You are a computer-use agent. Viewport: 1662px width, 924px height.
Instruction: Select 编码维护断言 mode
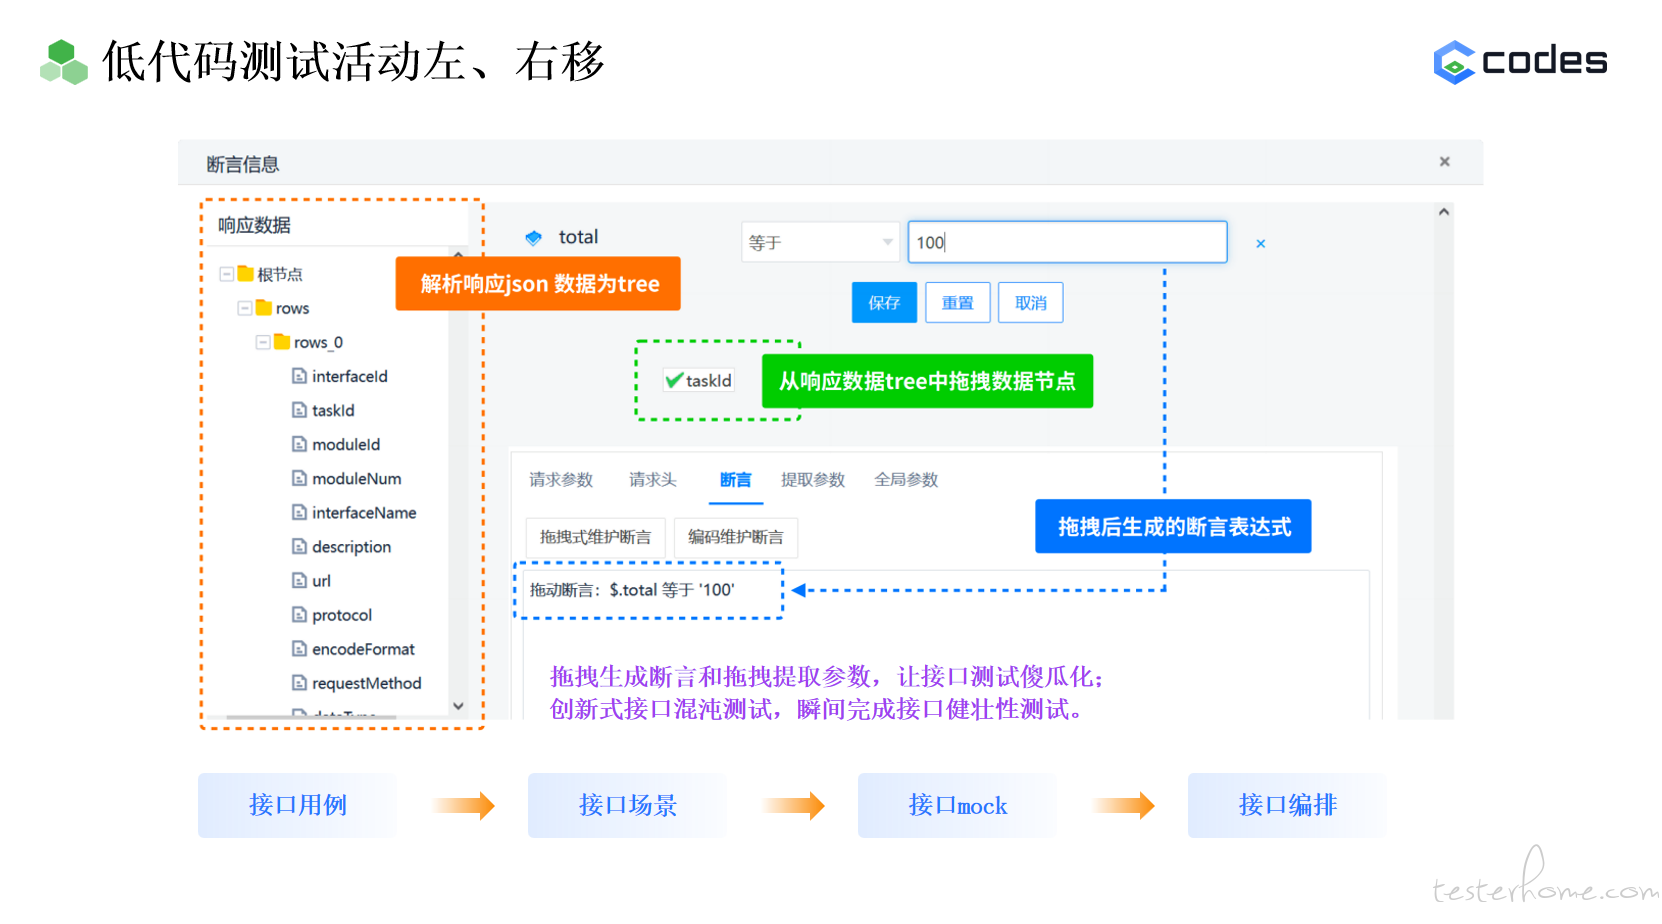coord(735,537)
